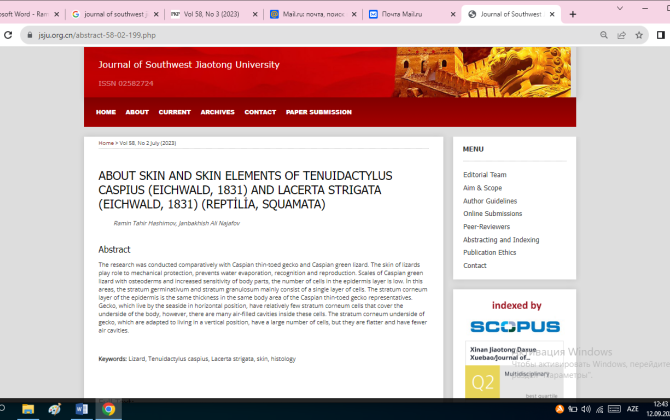Open a new browser tab with plus button

pos(573,14)
